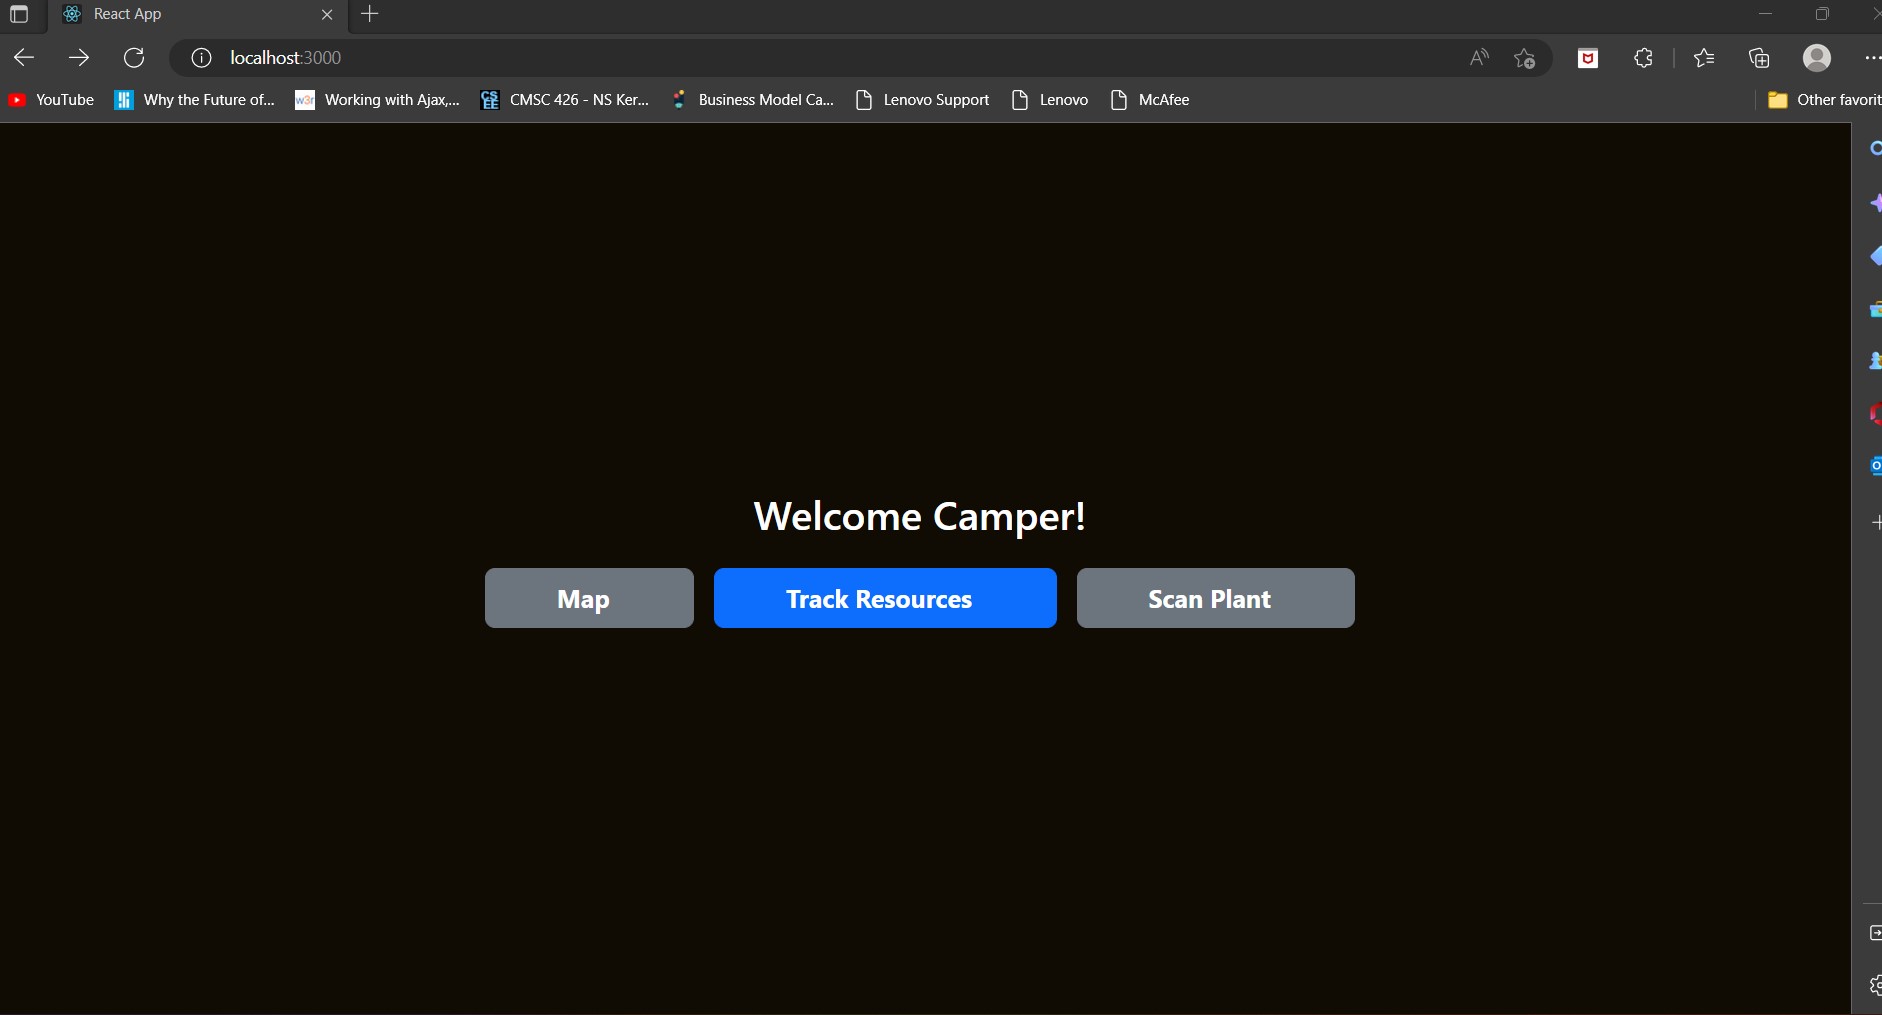Screen dimensions: 1882x1015
Task: Open Copilot from the sidebar
Action: tap(1876, 203)
